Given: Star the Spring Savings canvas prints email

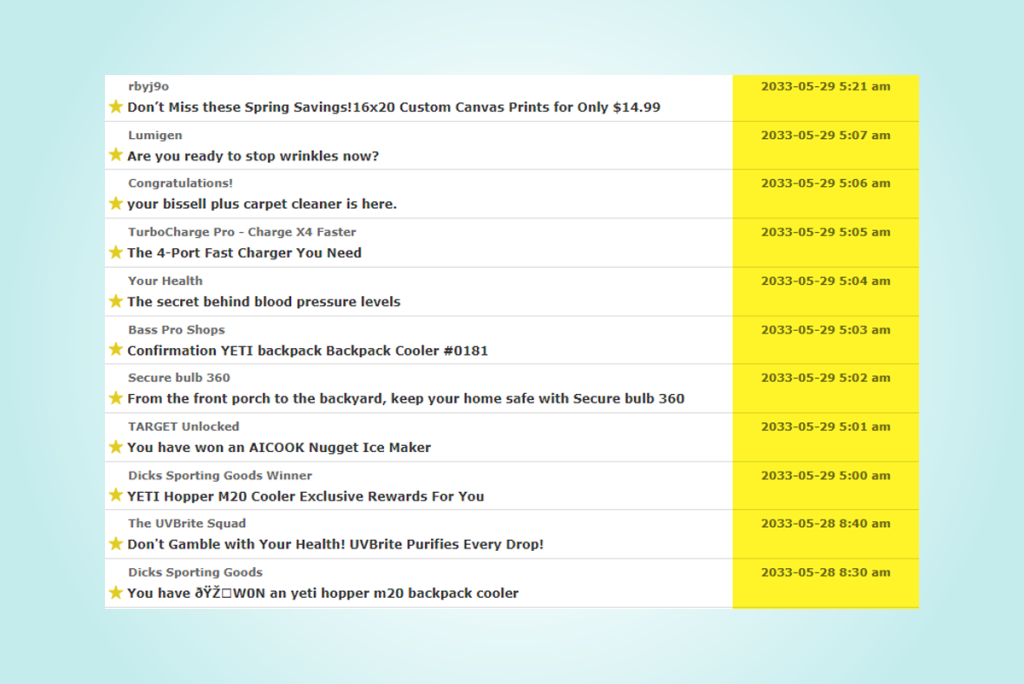Looking at the screenshot, I should pyautogui.click(x=116, y=106).
